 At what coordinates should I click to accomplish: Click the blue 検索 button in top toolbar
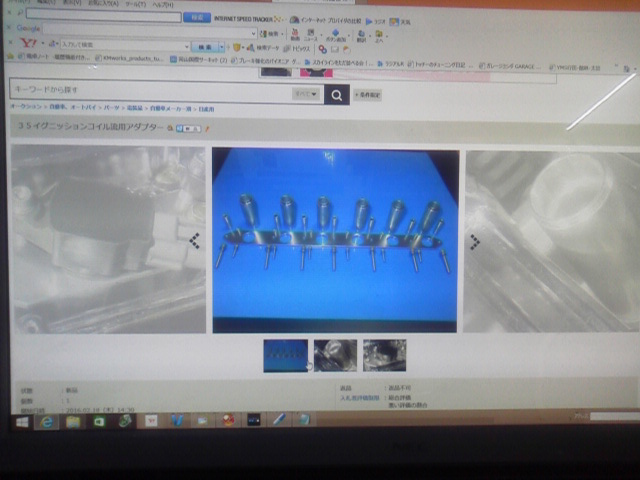pos(197,18)
